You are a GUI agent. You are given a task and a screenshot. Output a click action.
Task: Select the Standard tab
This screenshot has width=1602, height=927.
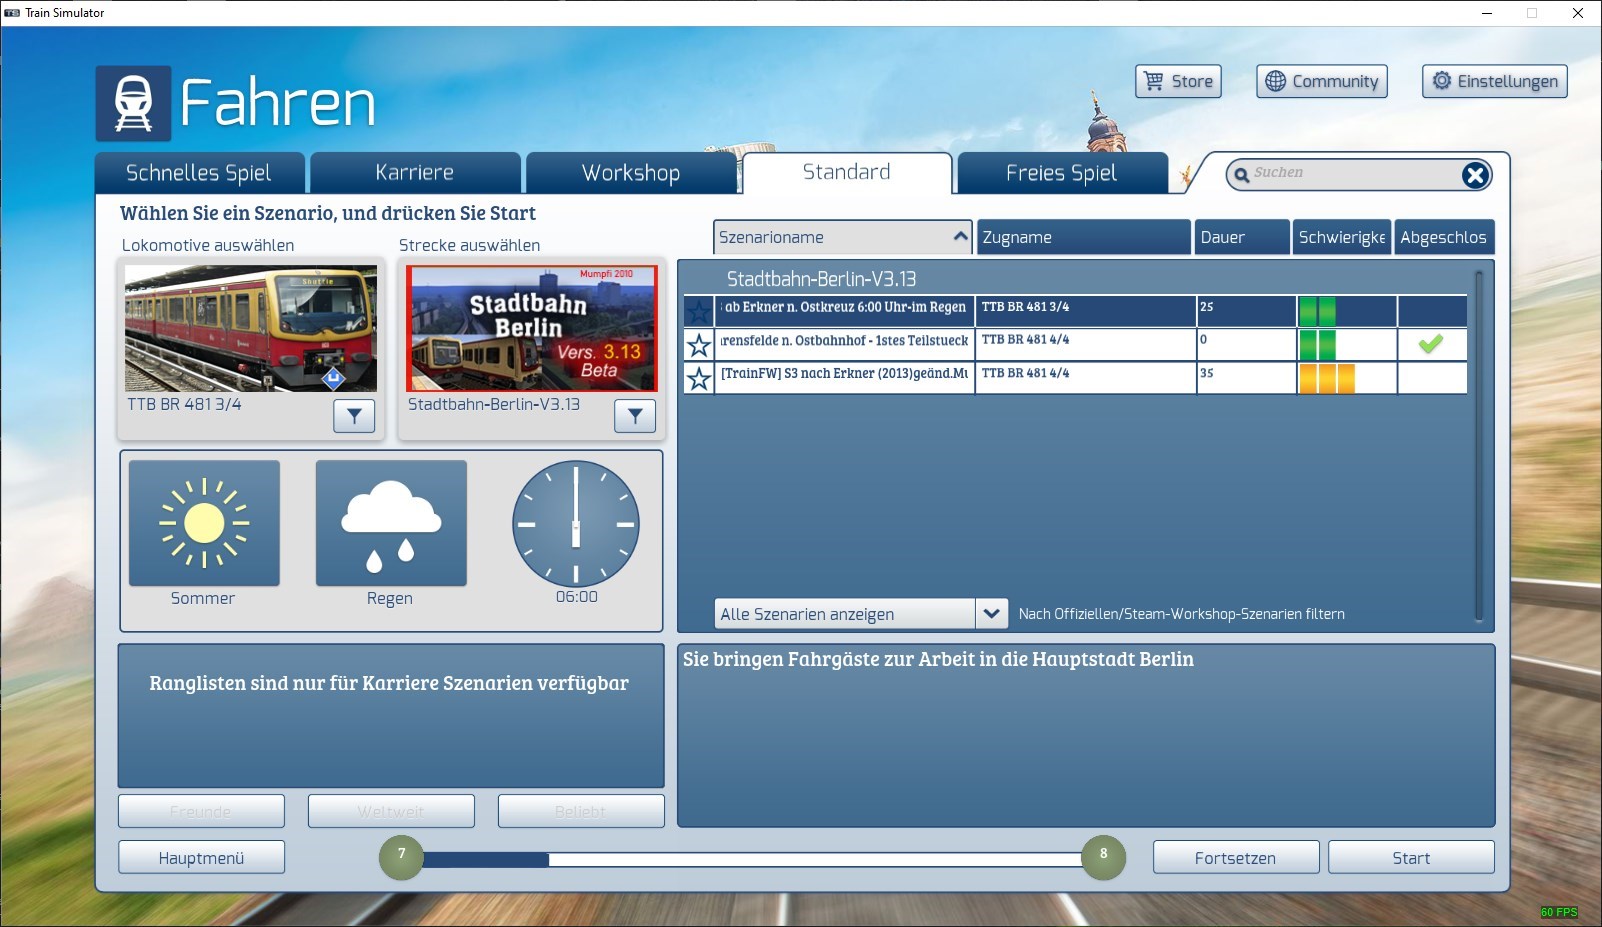point(847,172)
